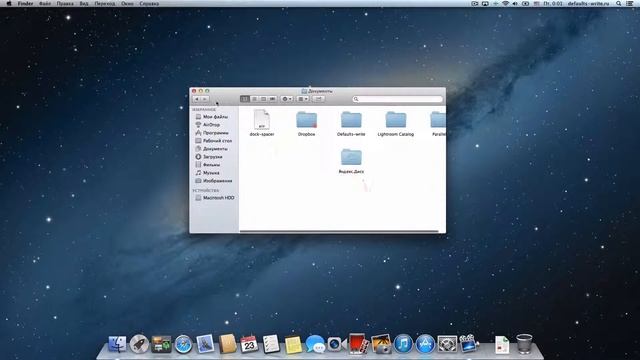Screen dimensions: 640x360
Task: Click the Finder search field
Action: coord(398,99)
